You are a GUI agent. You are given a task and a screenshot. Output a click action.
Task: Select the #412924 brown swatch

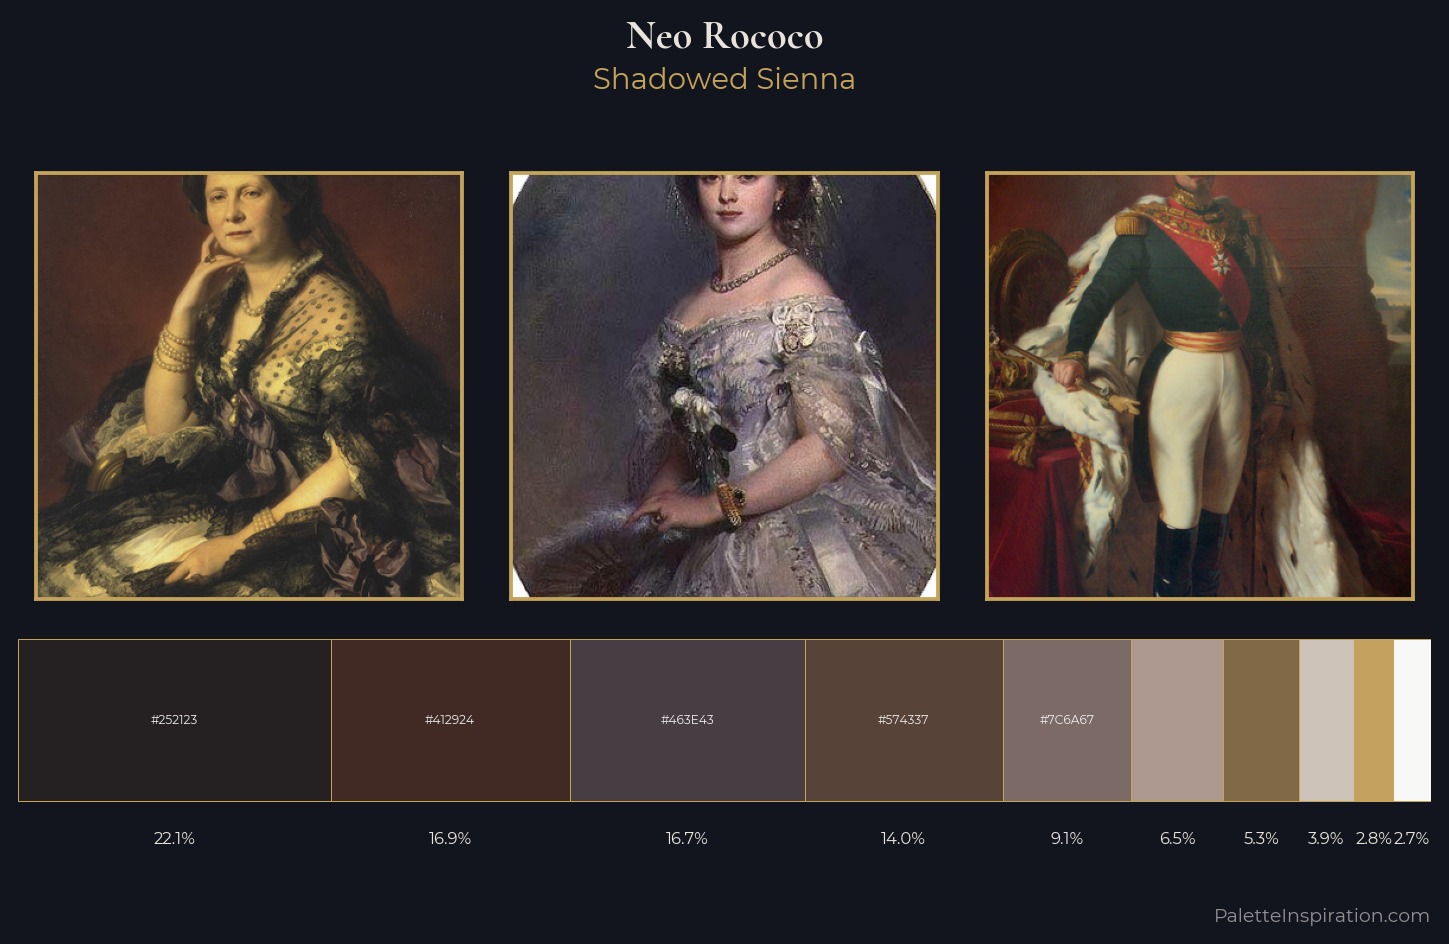[451, 720]
